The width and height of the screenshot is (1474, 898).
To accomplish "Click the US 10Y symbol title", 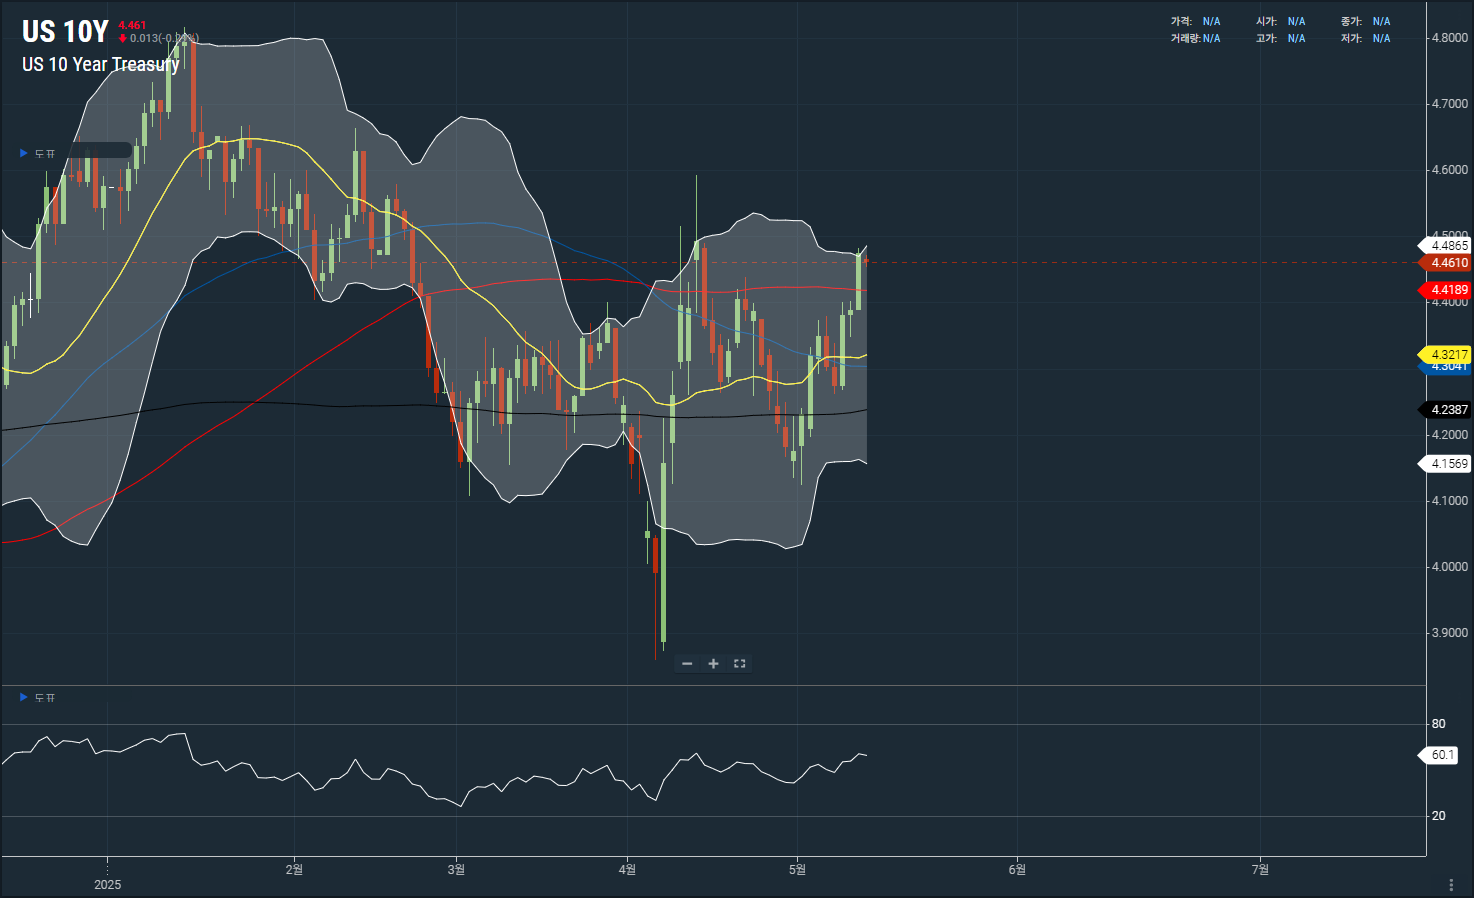I will click(65, 32).
